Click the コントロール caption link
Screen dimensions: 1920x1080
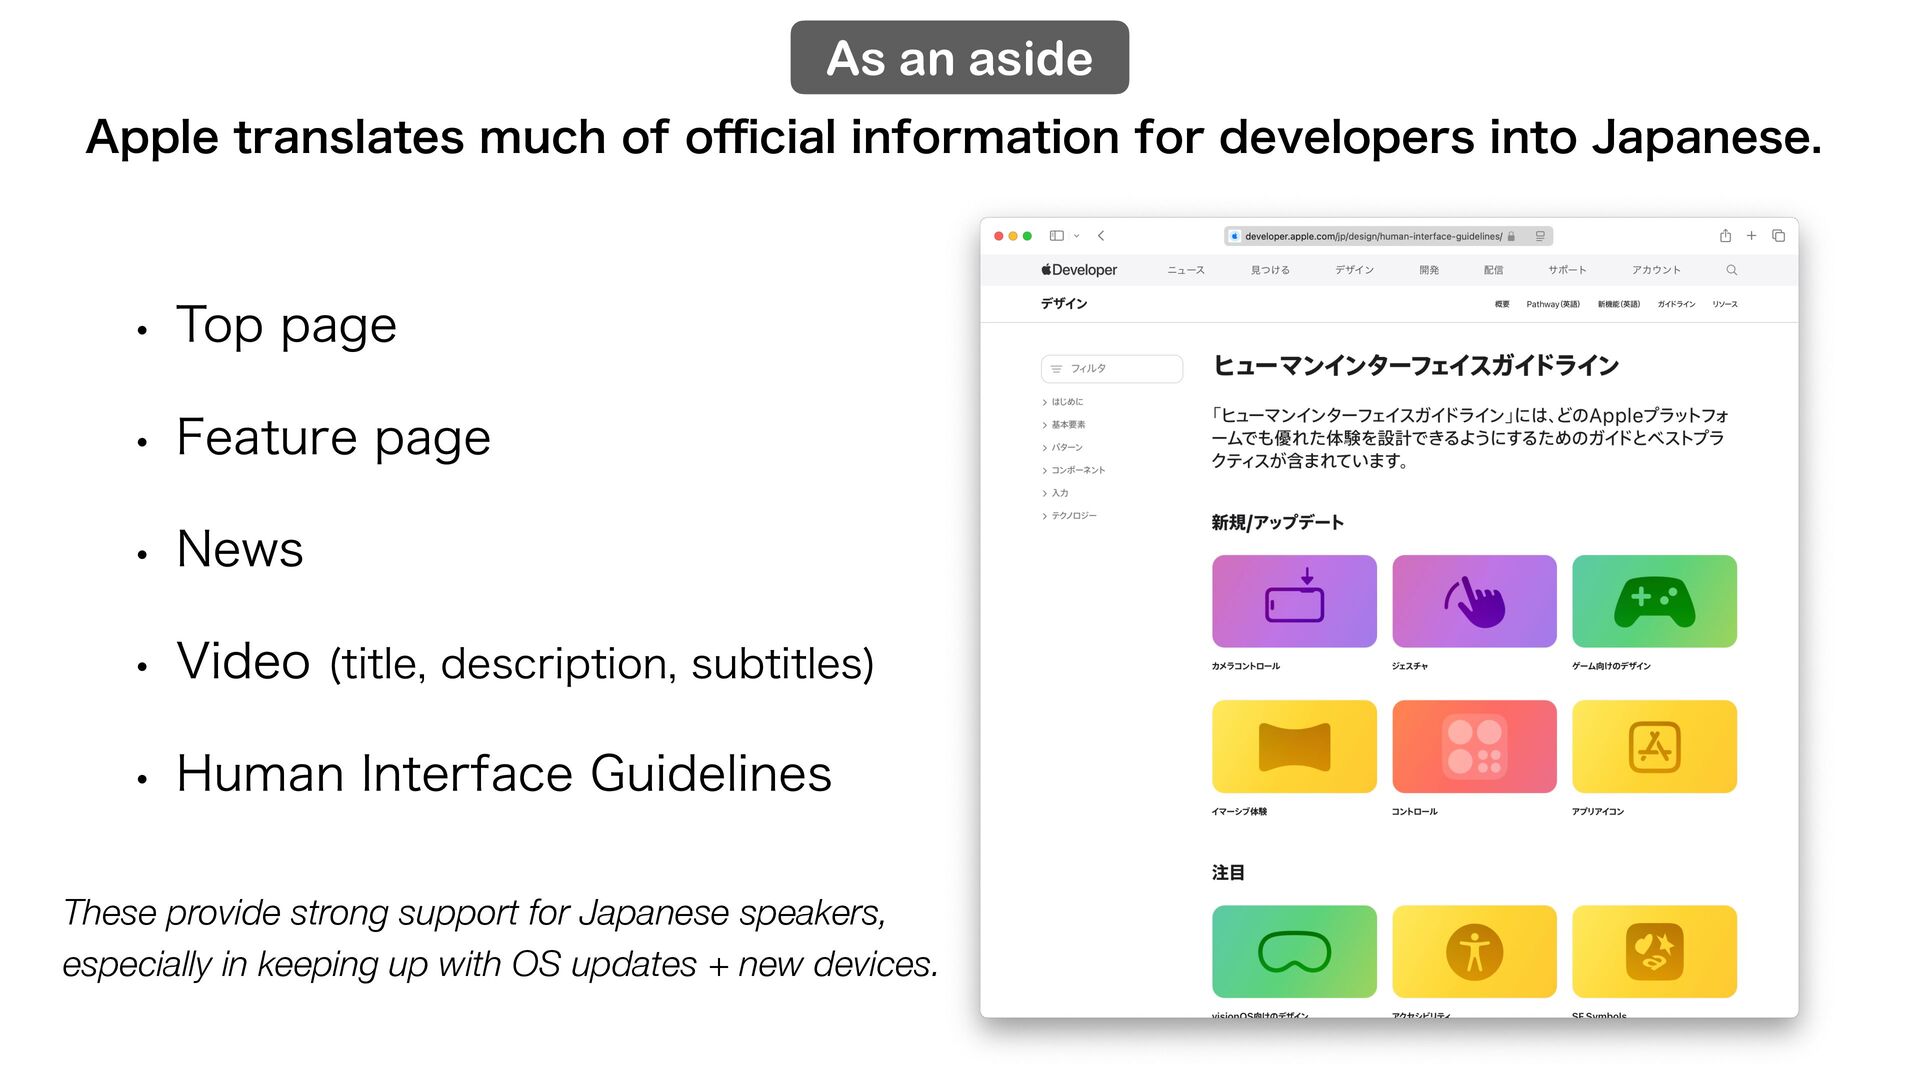point(1414,812)
